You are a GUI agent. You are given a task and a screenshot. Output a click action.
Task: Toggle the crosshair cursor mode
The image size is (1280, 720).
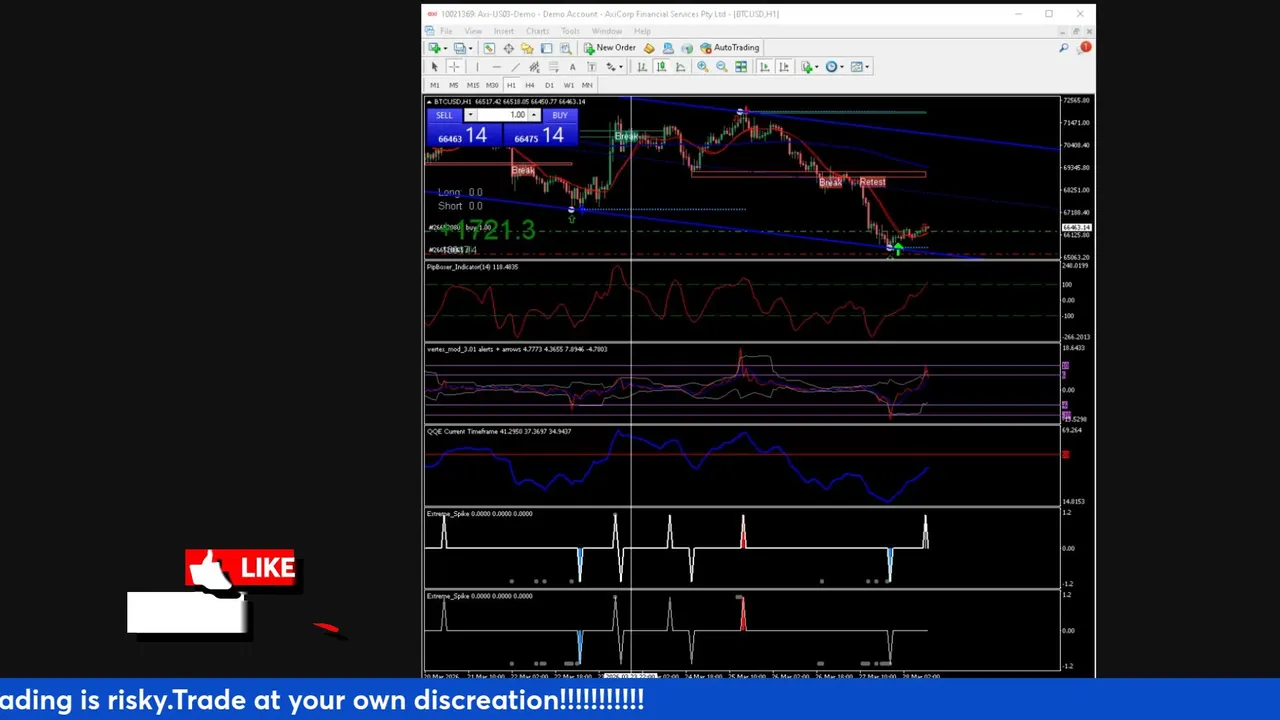pyautogui.click(x=454, y=67)
